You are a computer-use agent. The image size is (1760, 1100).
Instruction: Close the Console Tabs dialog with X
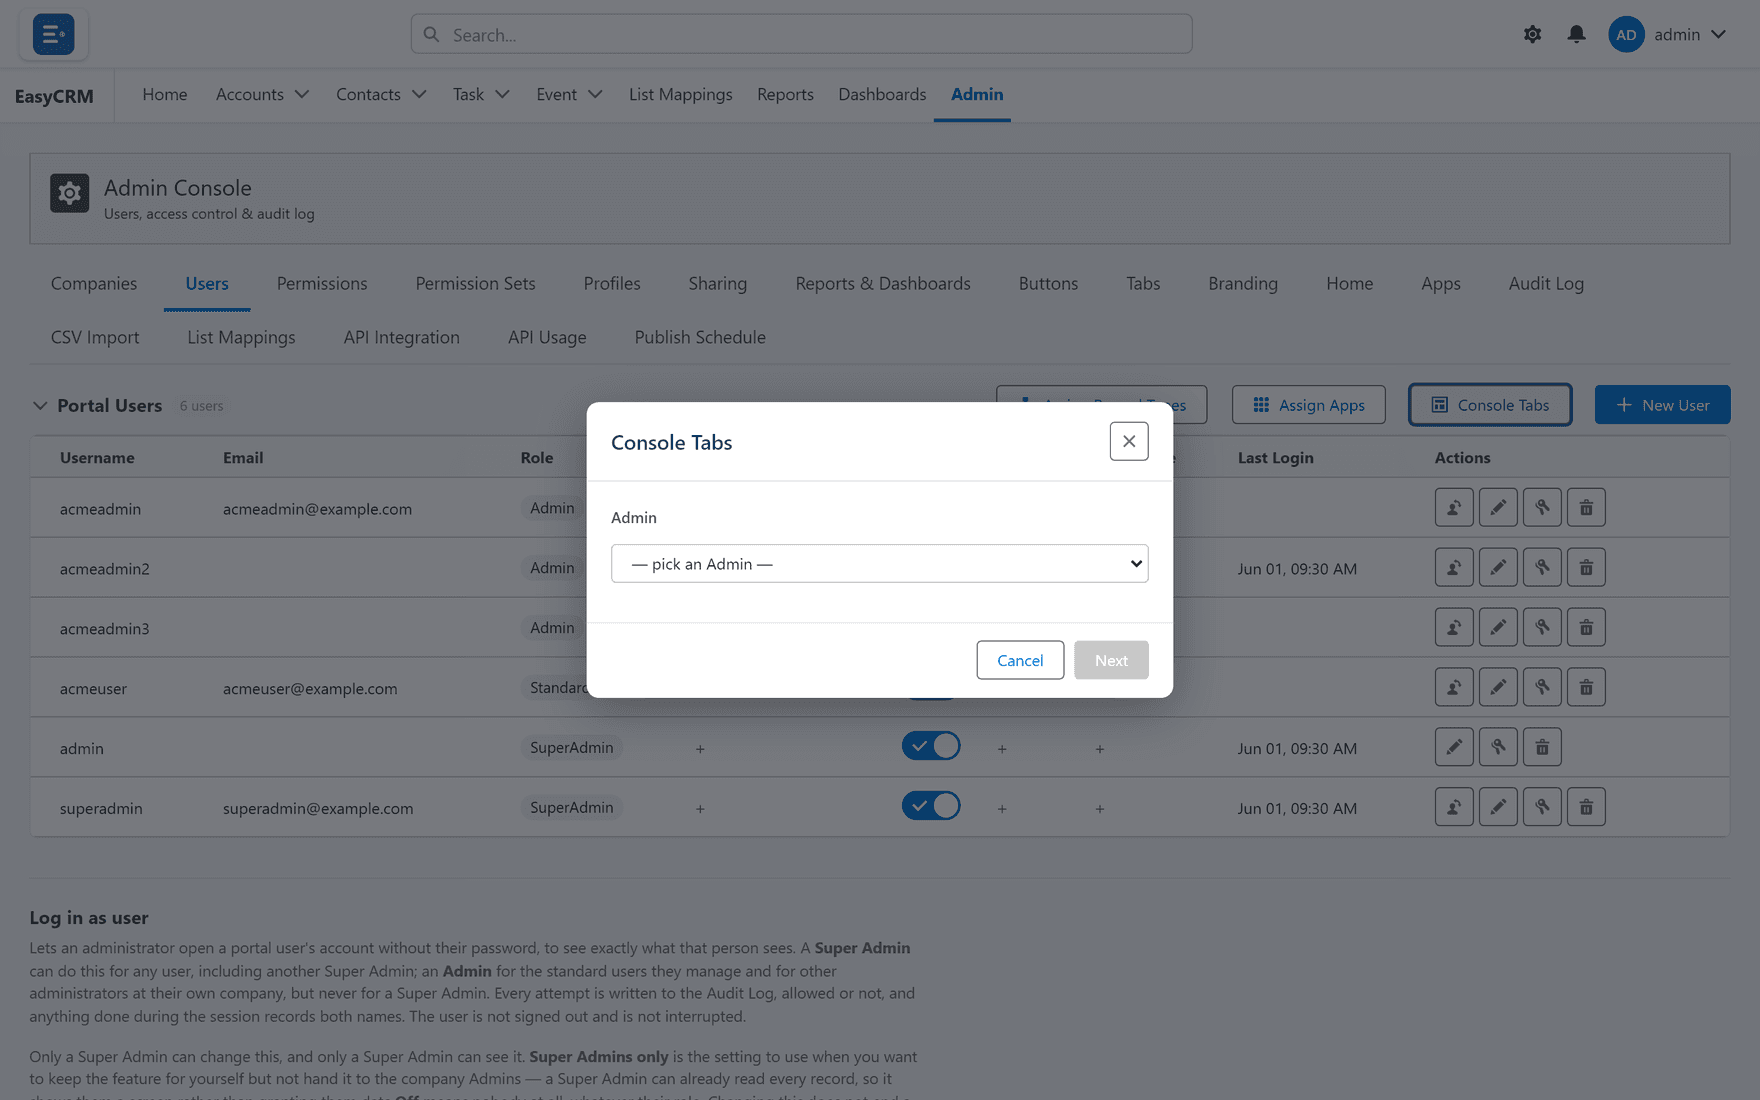click(1129, 441)
